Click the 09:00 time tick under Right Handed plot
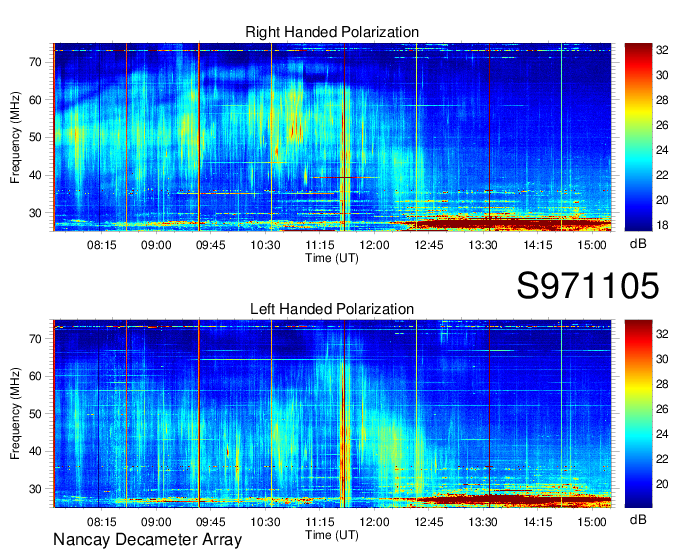Screen dimensions: 680x552 (x=156, y=245)
